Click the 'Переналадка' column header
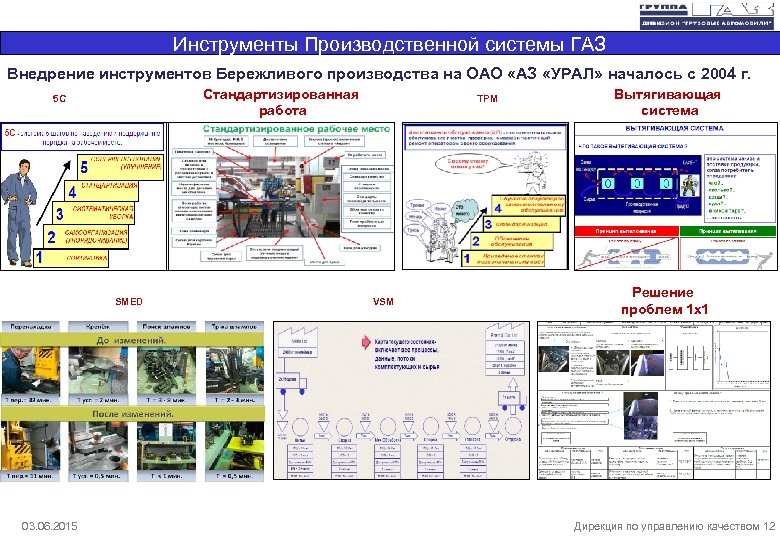Image resolution: width=780 pixels, height=540 pixels. tap(30, 327)
